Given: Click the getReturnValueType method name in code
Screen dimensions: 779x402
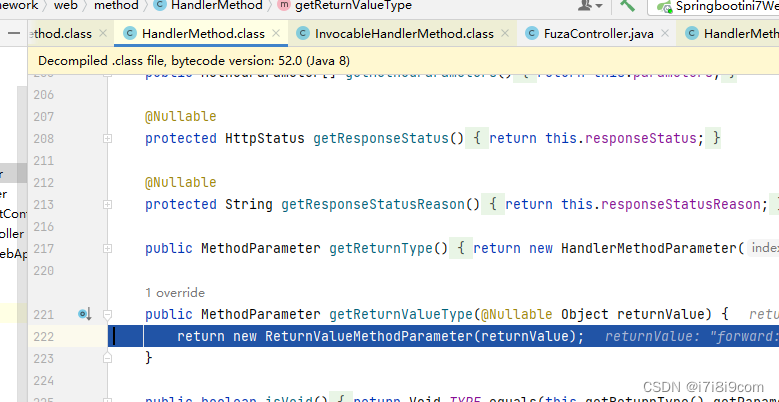Looking at the screenshot, I should (401, 314).
